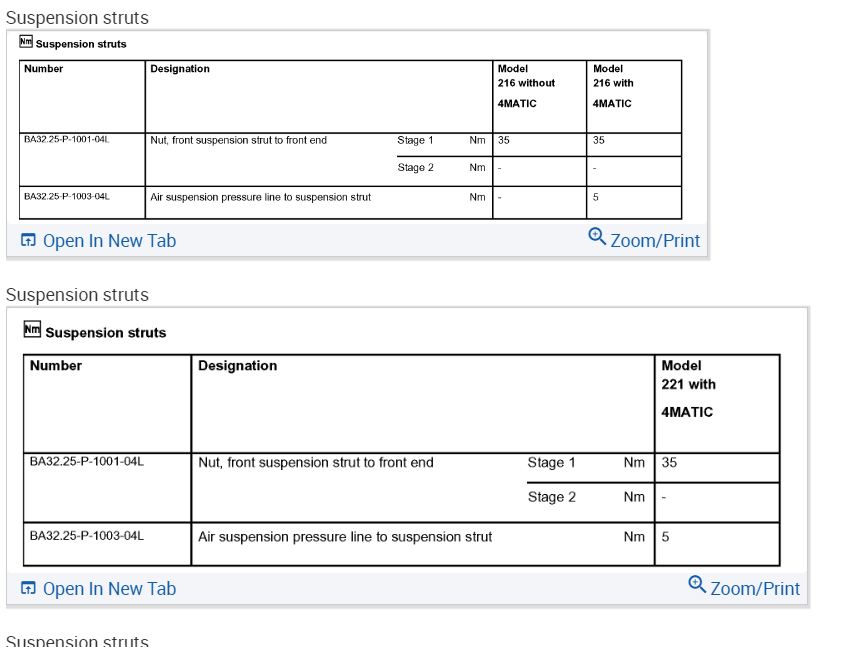Click BA32.25-P-1003-04L in the Model 221 table
The height and width of the screenshot is (647, 852).
[x=87, y=536]
